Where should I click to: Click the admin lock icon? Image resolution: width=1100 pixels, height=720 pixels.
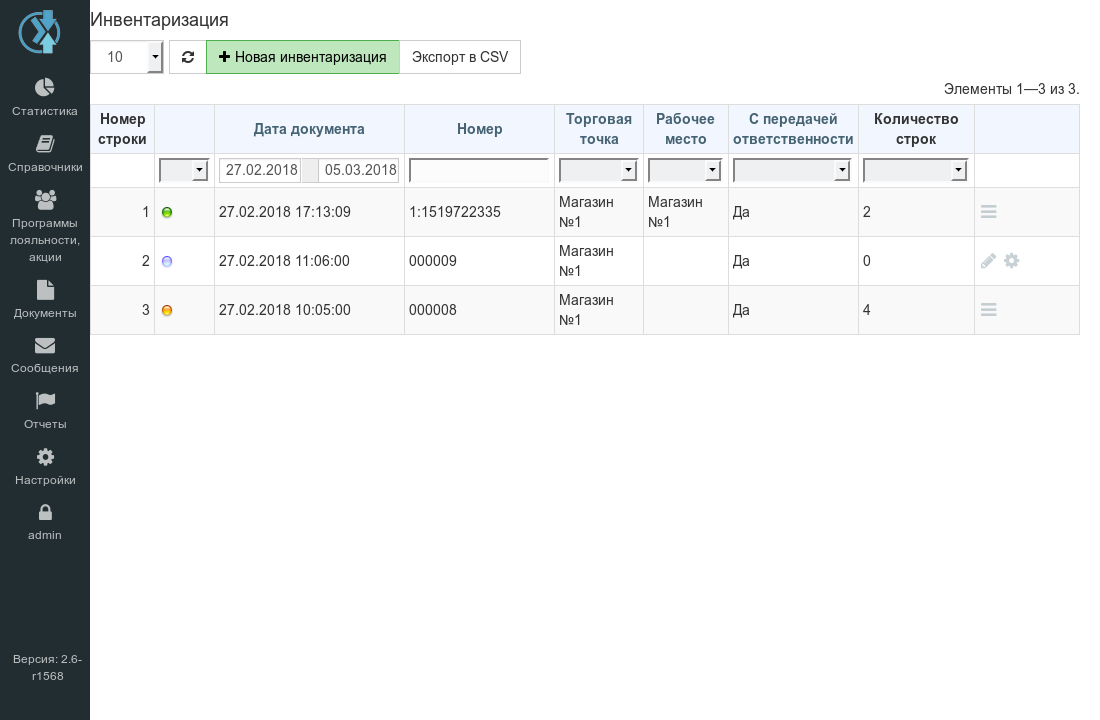point(45,512)
